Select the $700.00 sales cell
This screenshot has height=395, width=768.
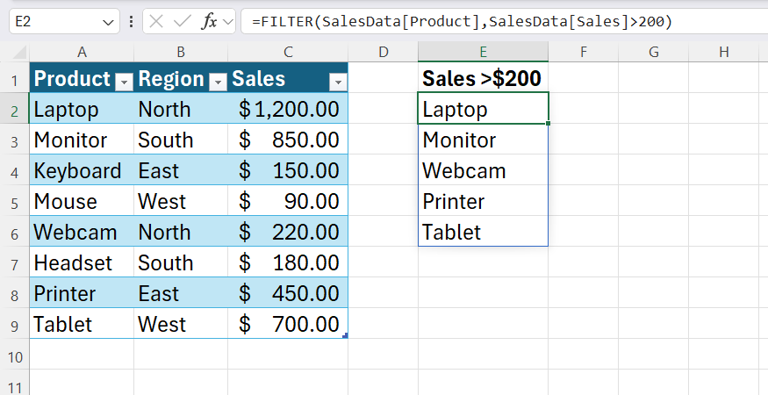(288, 324)
